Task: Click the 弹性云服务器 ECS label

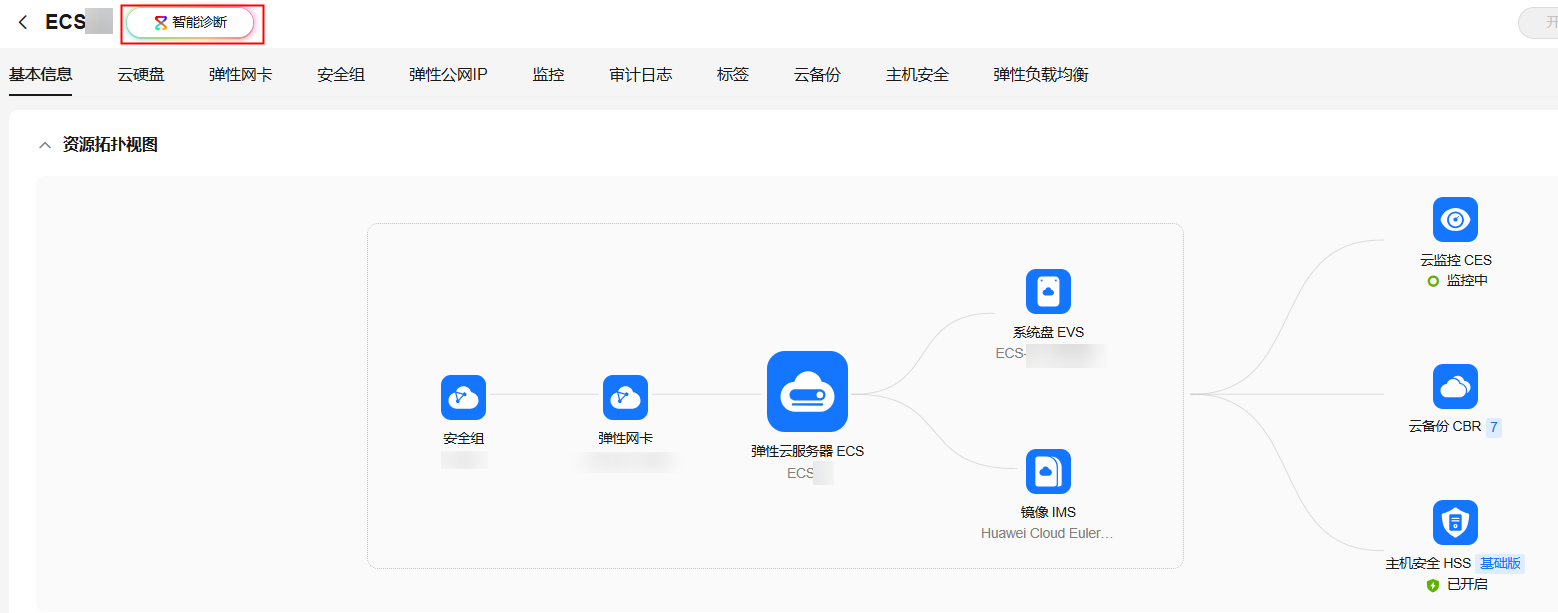Action: tap(807, 451)
